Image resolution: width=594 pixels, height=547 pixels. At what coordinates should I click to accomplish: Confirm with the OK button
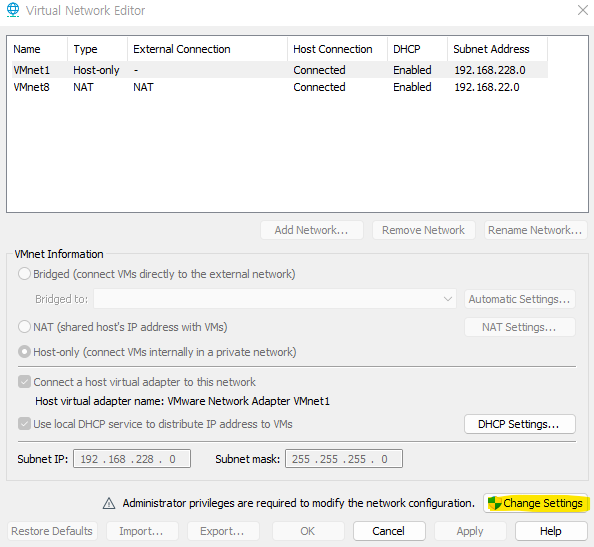pyautogui.click(x=308, y=531)
